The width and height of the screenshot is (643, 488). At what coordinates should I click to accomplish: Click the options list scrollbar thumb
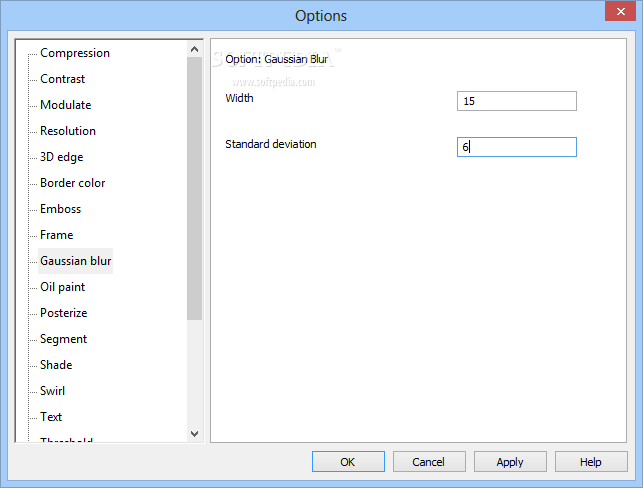coord(194,189)
